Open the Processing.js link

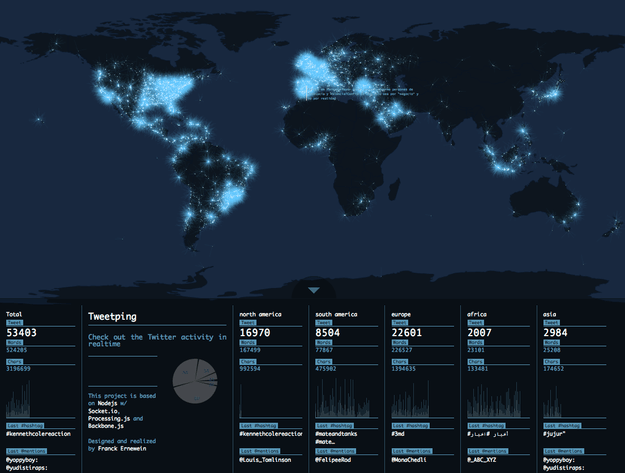click(109, 418)
